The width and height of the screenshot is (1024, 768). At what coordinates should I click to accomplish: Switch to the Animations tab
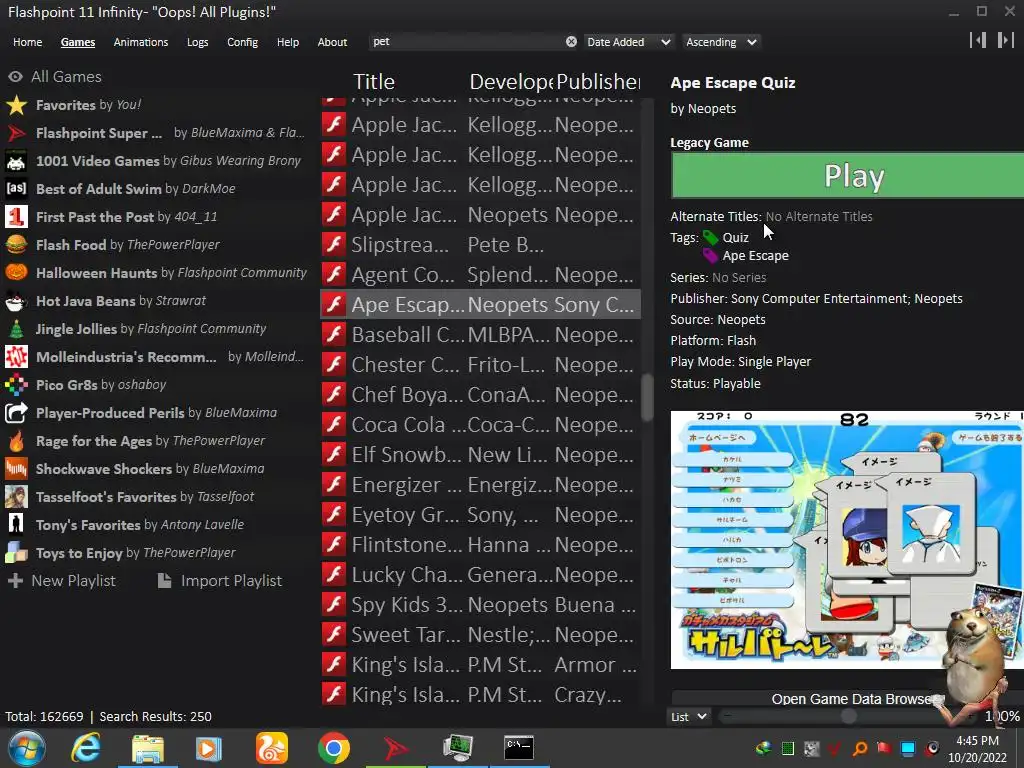pyautogui.click(x=140, y=42)
